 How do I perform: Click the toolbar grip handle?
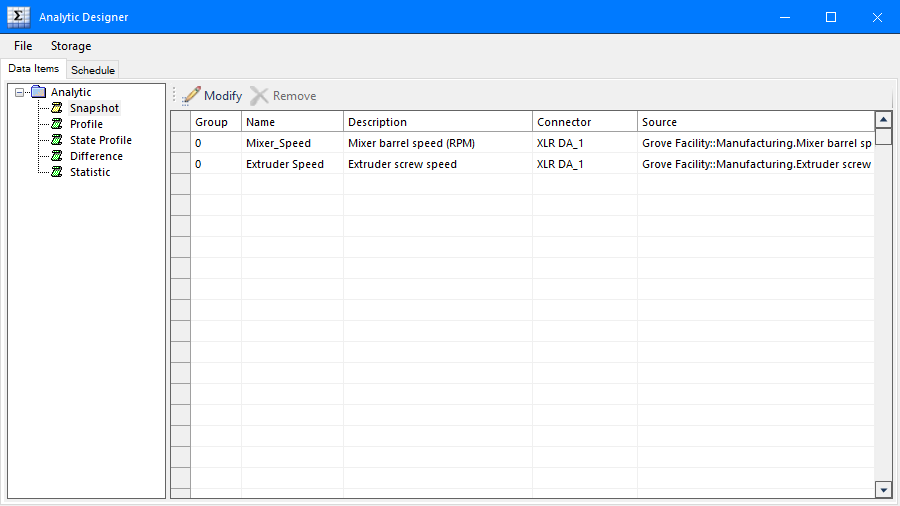point(174,95)
